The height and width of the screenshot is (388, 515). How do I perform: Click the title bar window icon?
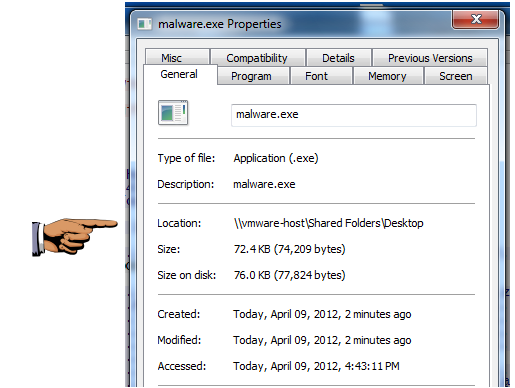pyautogui.click(x=145, y=24)
